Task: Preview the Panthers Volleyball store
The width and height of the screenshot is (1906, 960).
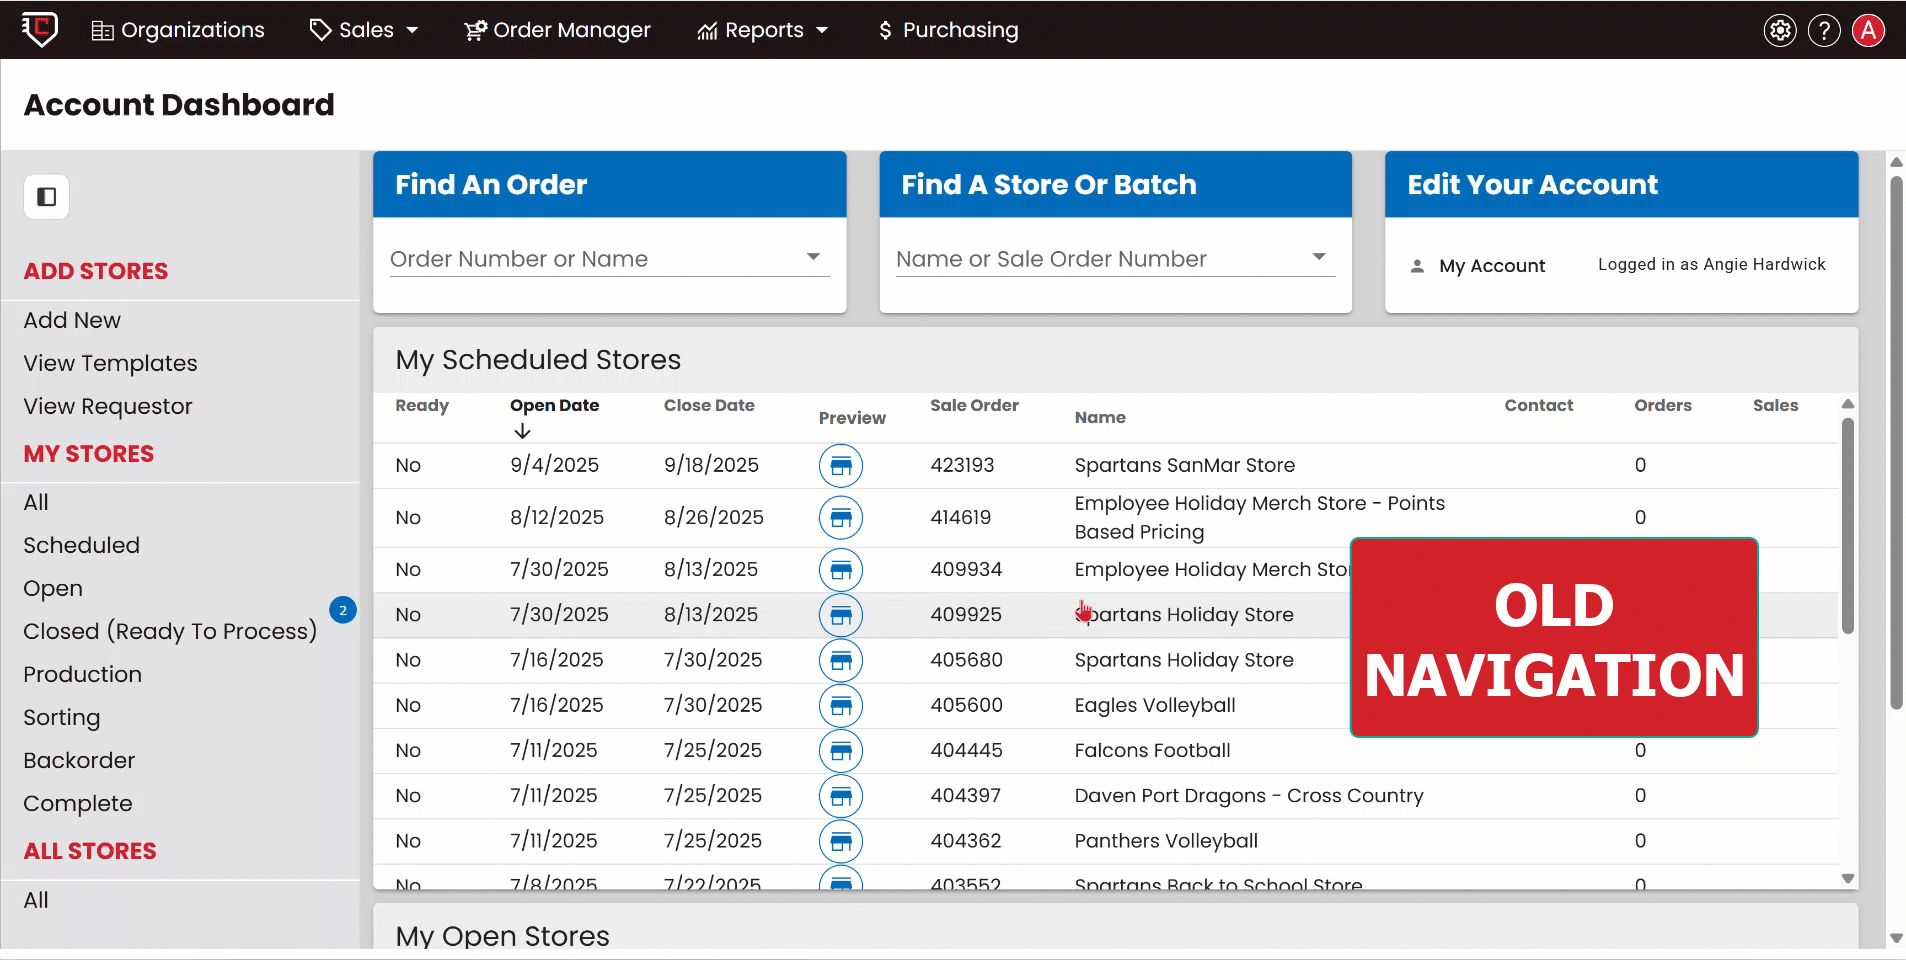Action: coord(841,841)
